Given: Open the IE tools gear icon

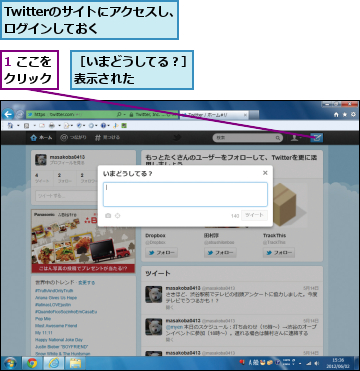Looking at the screenshot, I should pos(353,114).
